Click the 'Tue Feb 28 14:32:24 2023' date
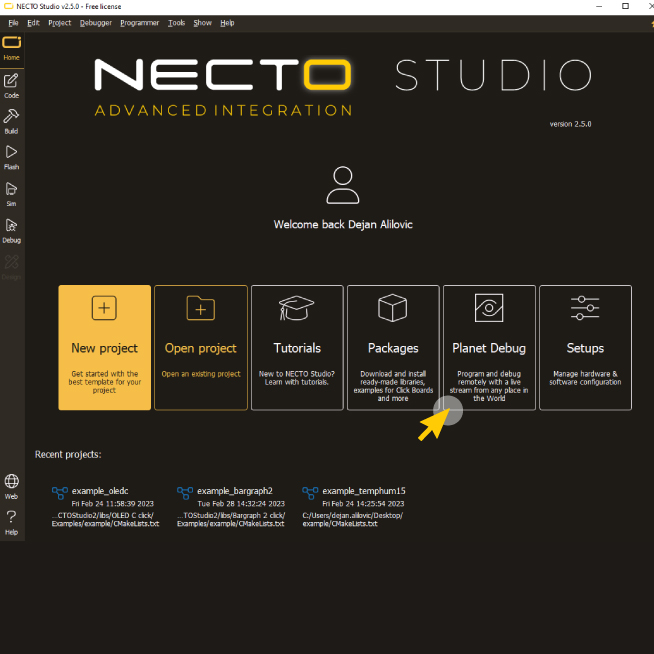 point(241,504)
